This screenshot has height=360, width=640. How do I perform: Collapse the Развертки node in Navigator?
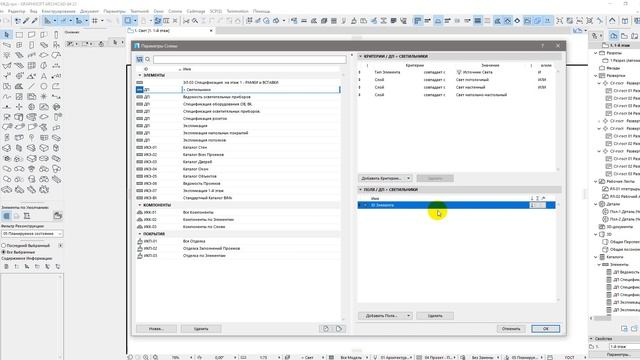pyautogui.click(x=596, y=76)
